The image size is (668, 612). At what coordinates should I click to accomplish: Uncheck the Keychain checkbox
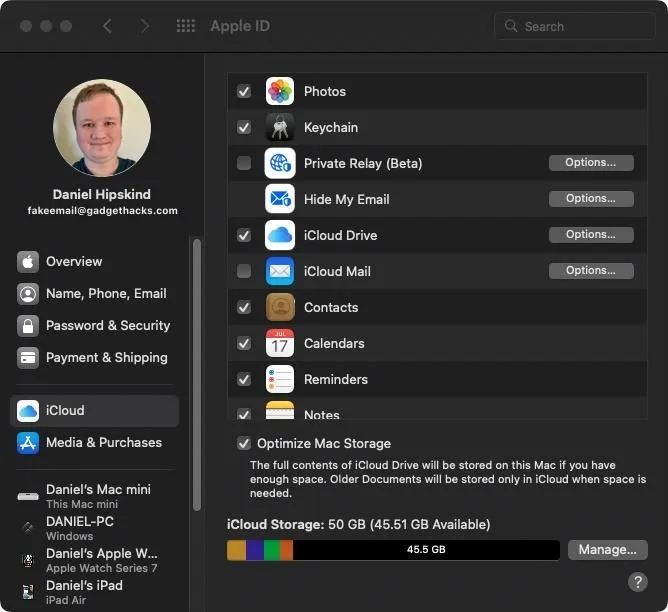coord(244,127)
